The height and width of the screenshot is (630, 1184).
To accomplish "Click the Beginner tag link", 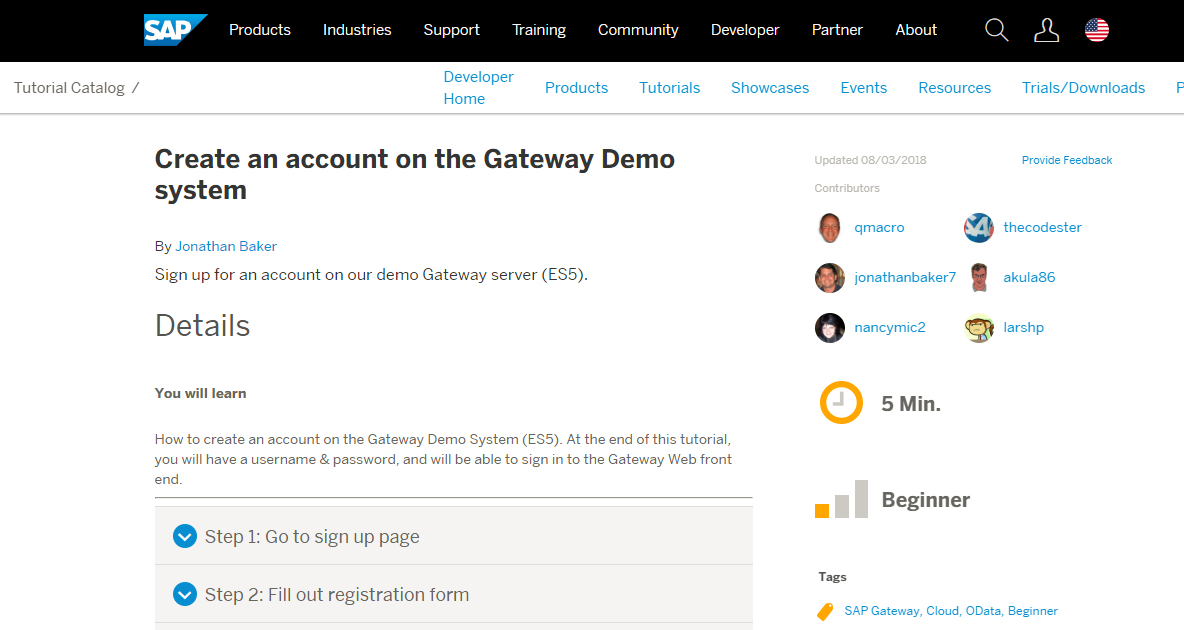I will [1033, 611].
